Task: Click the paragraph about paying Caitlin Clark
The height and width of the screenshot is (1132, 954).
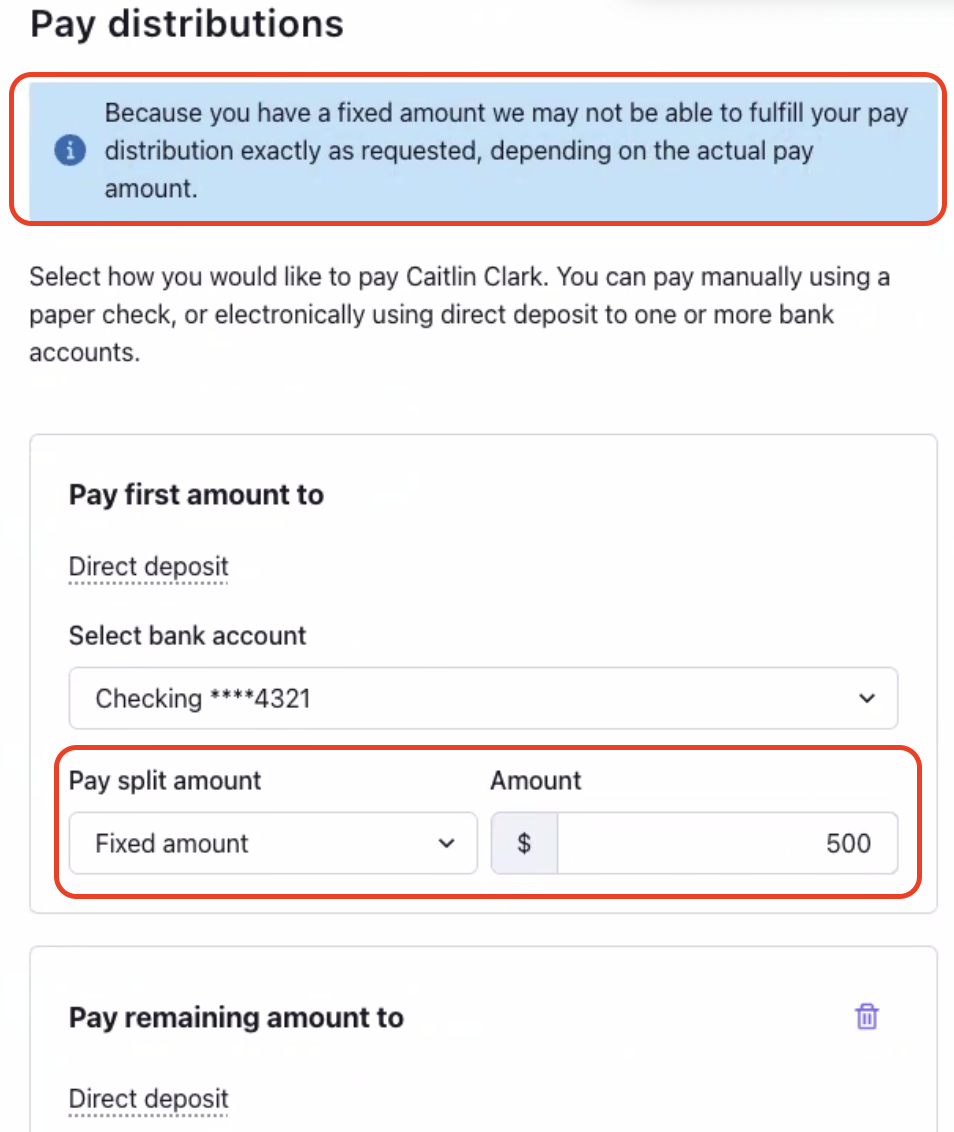Action: click(x=460, y=314)
